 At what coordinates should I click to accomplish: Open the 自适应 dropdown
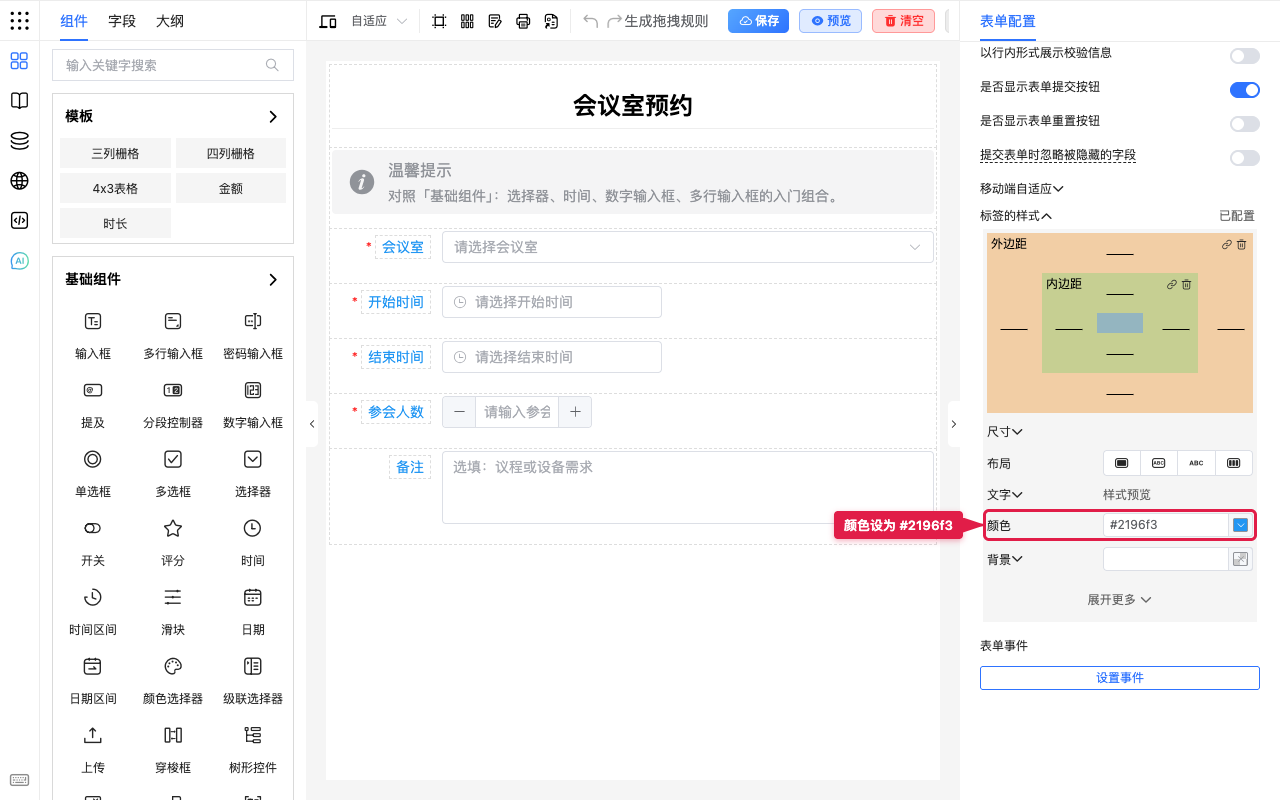click(379, 21)
